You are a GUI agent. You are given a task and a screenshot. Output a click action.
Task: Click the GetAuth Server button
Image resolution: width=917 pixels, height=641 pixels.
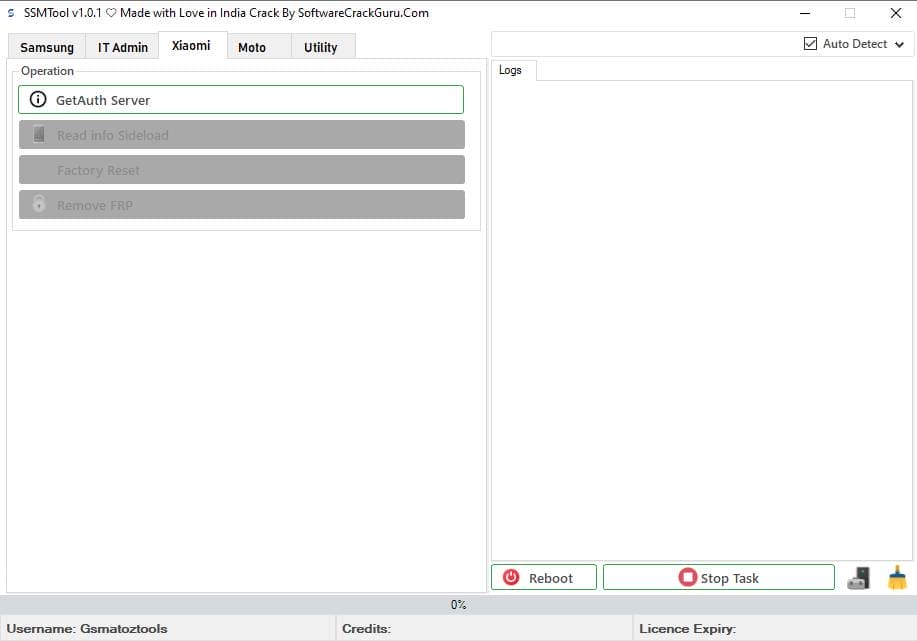[240, 99]
